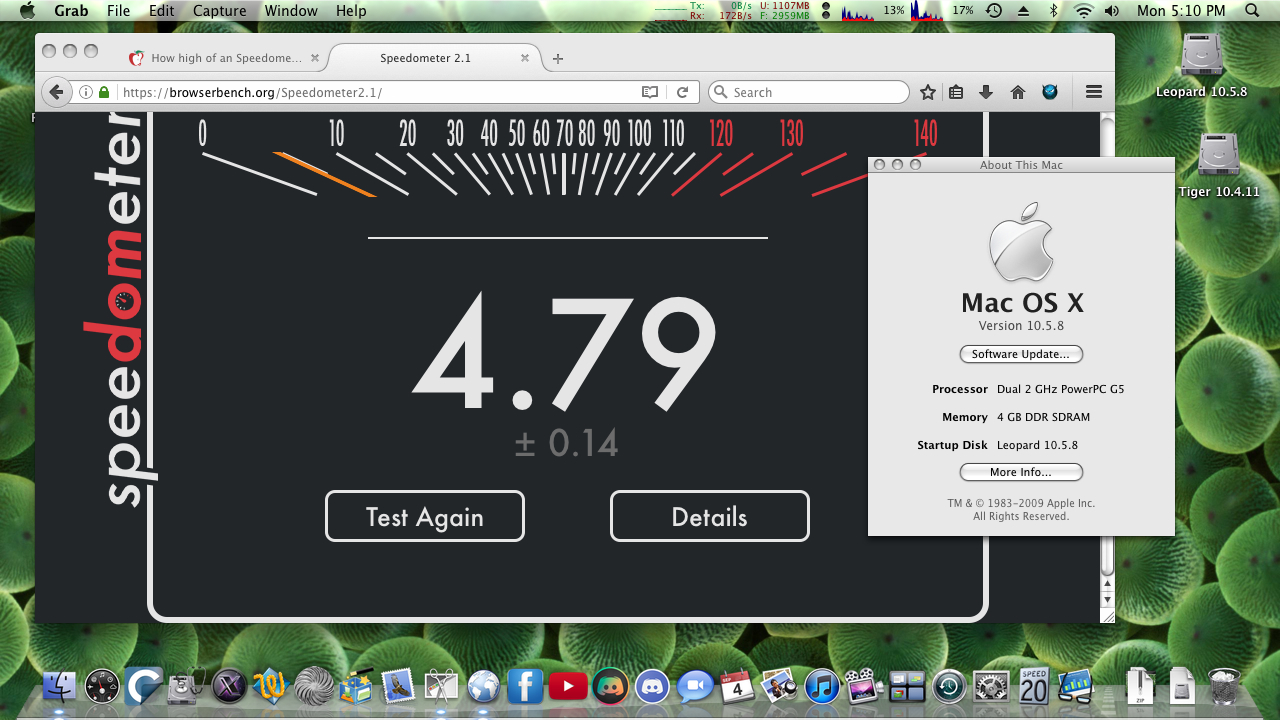Go back with the browser back arrow
This screenshot has height=720, width=1280.
57,92
